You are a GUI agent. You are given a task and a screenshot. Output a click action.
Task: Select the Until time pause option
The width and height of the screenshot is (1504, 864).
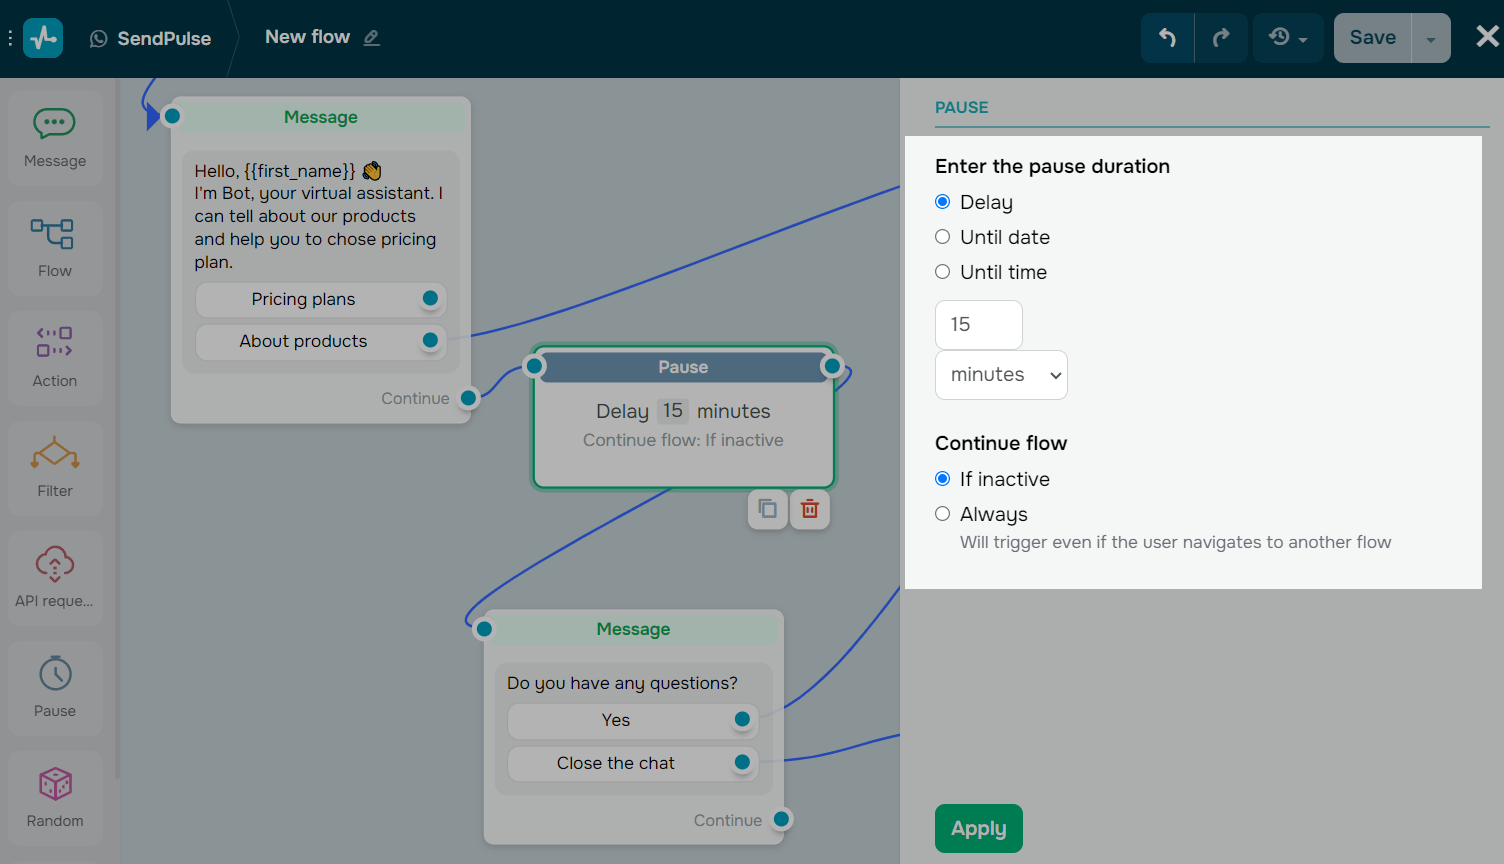click(x=942, y=271)
